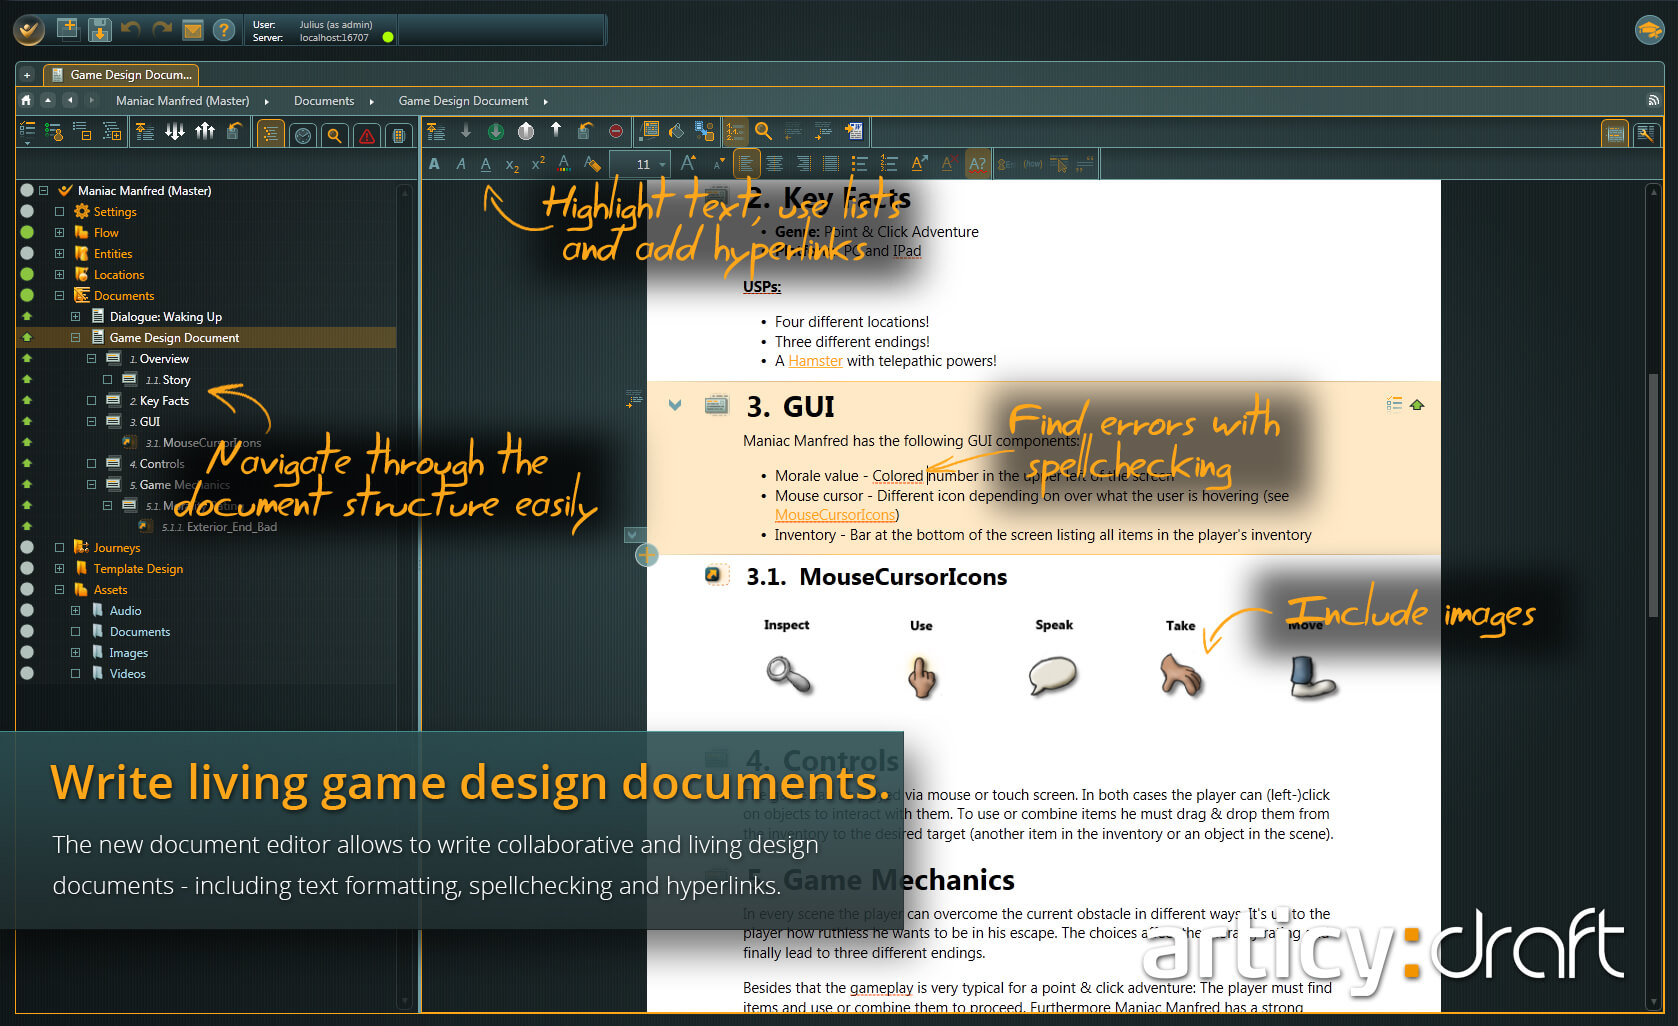
Task: Open the MouseCursorIcons link in the GUI section
Action: point(834,514)
